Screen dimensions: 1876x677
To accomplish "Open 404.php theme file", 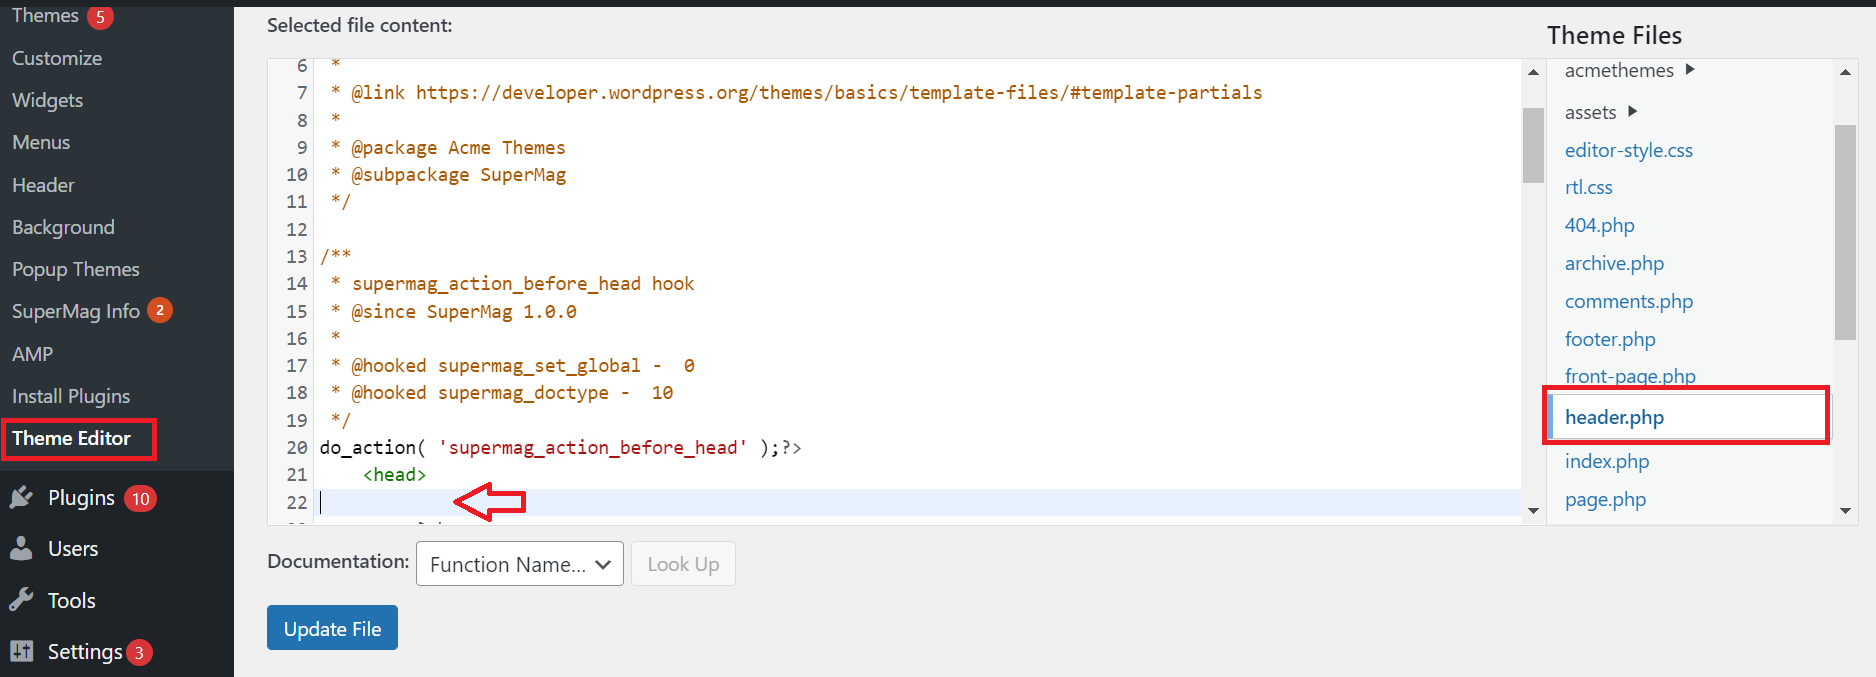I will tap(1599, 225).
